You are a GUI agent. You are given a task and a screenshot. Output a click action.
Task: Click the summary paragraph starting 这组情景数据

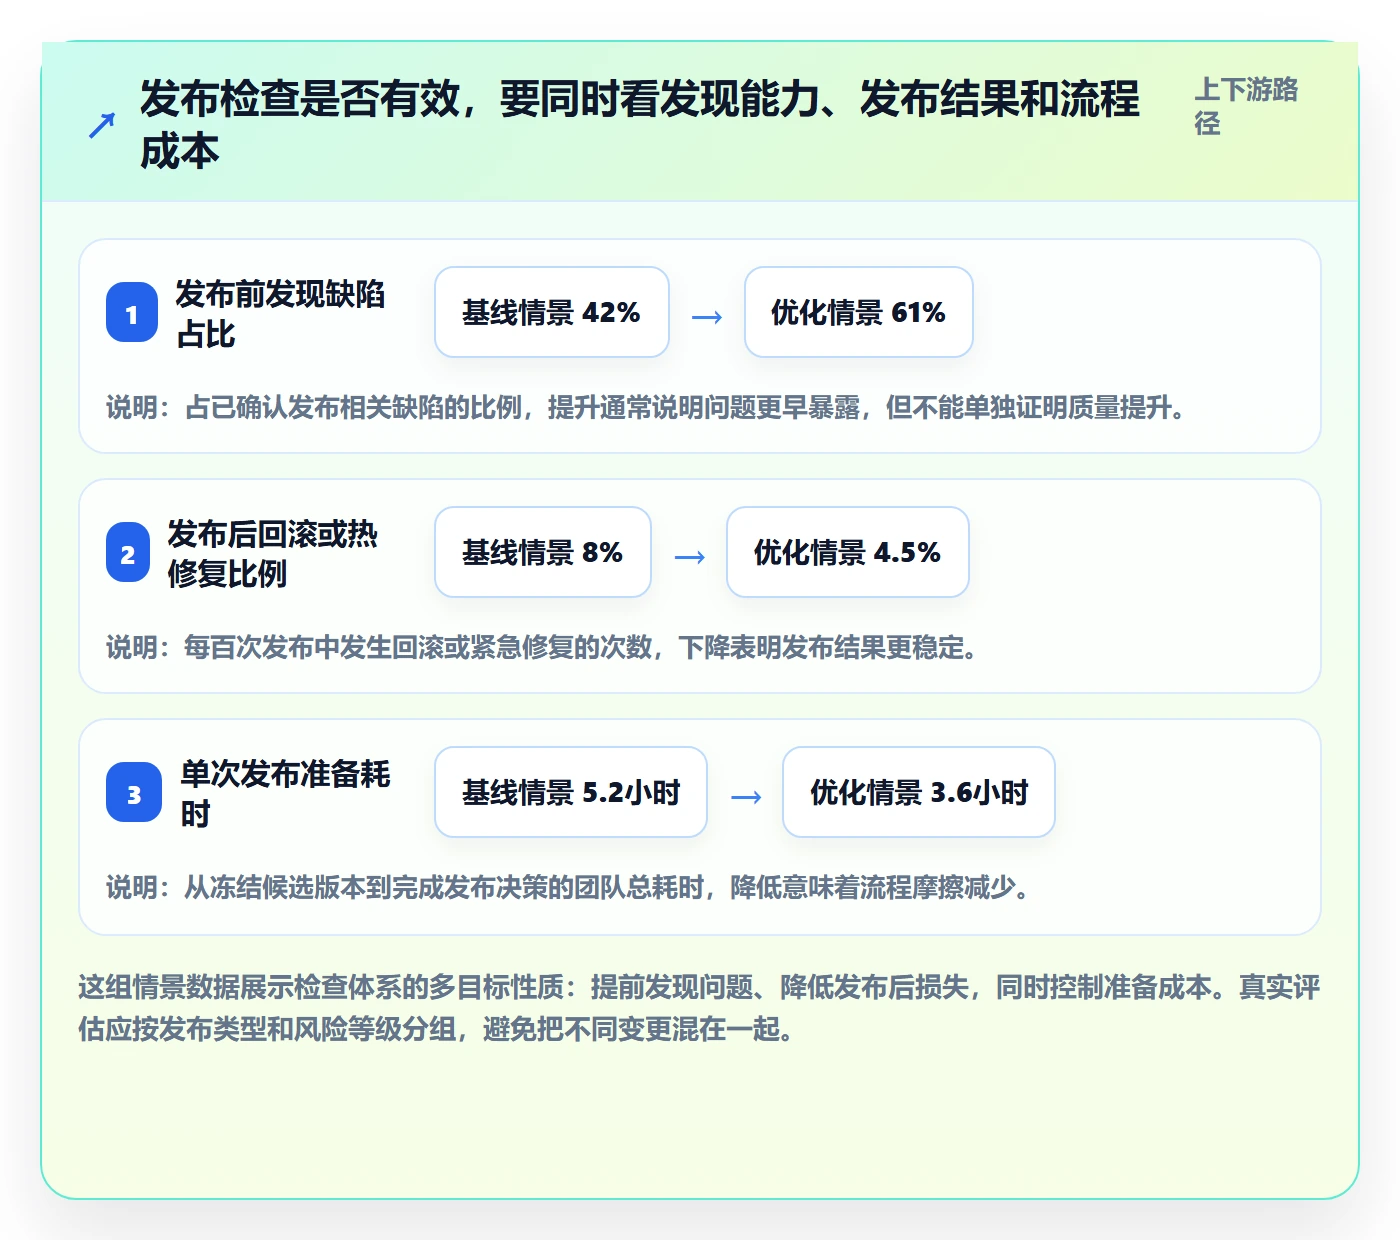699,1008
